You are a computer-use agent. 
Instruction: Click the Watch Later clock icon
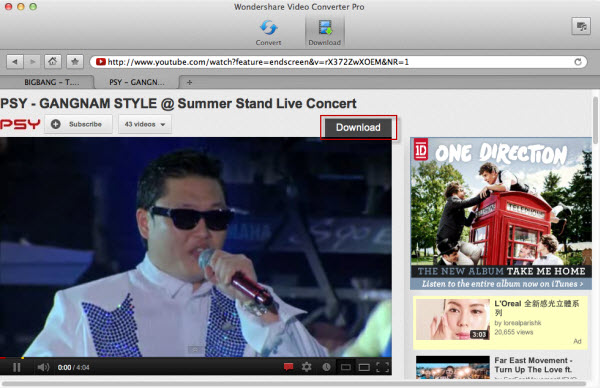(326, 367)
